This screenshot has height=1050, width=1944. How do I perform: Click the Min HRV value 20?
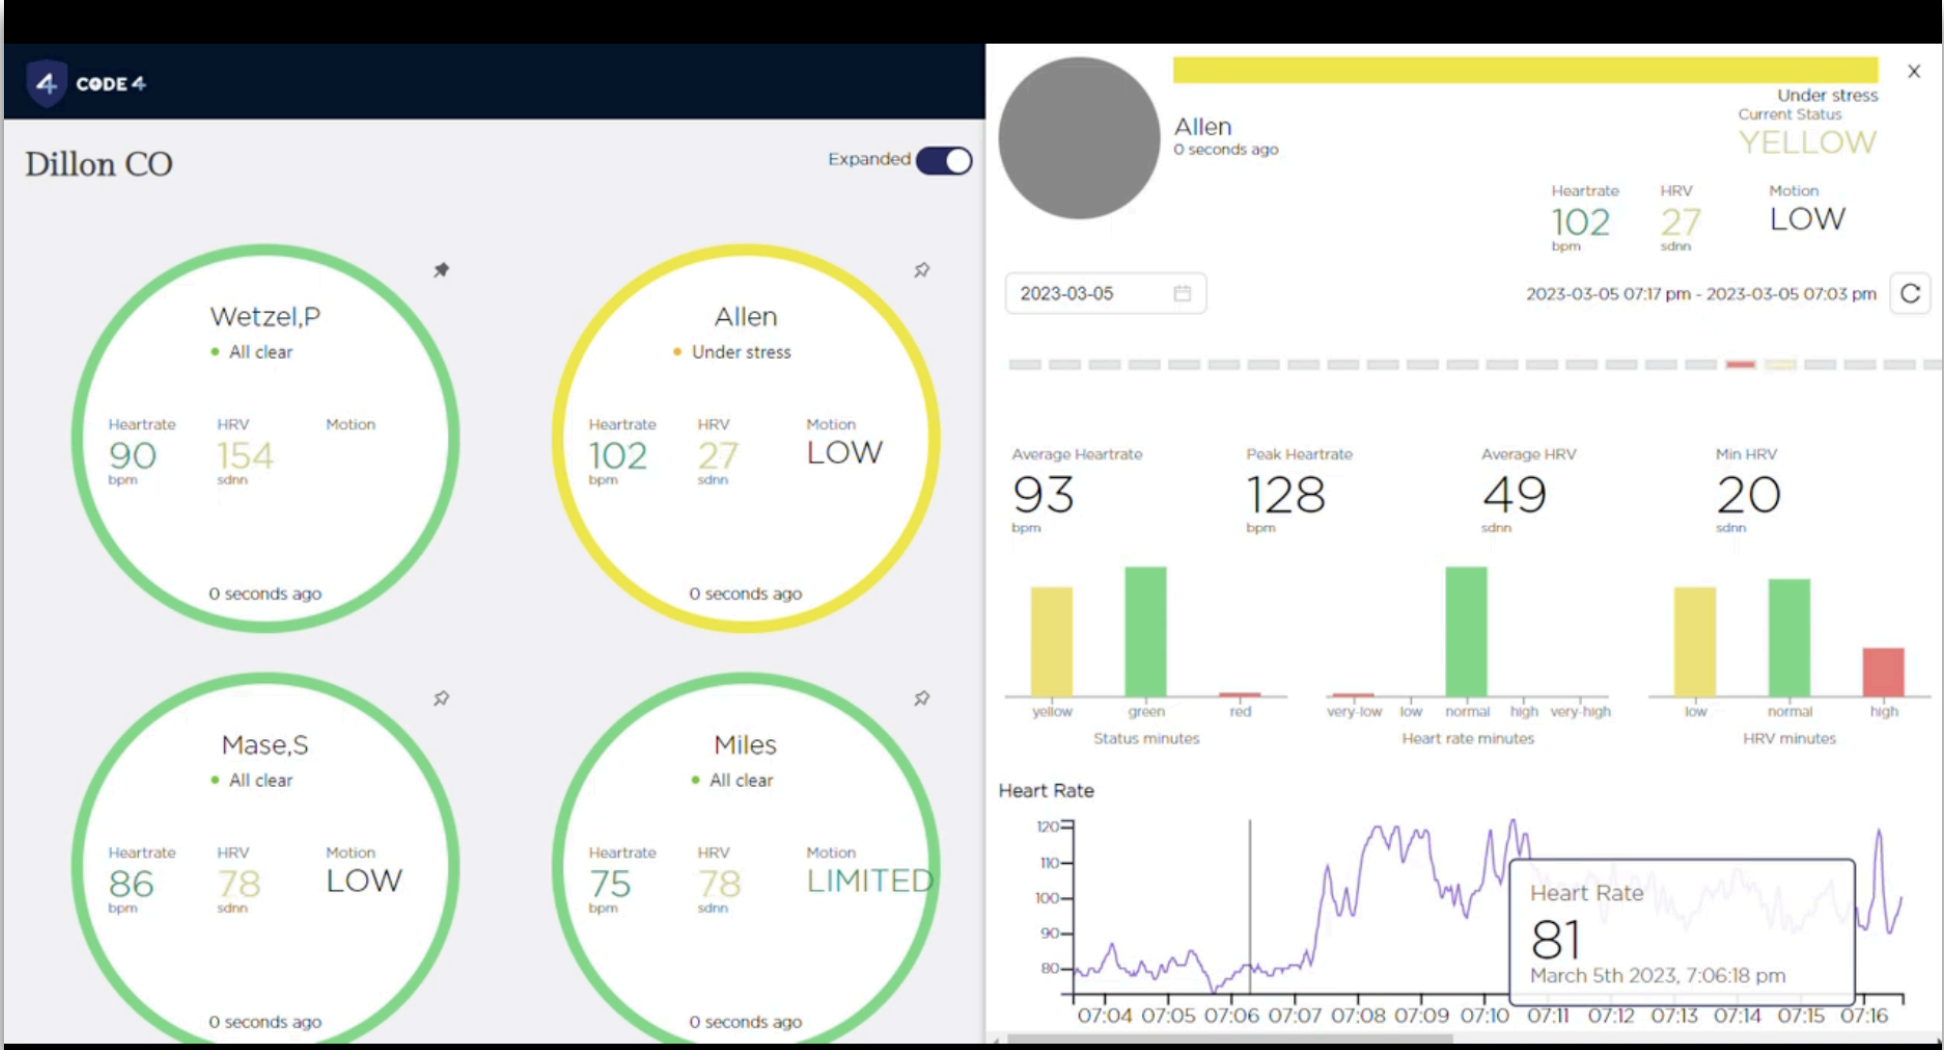[1748, 494]
